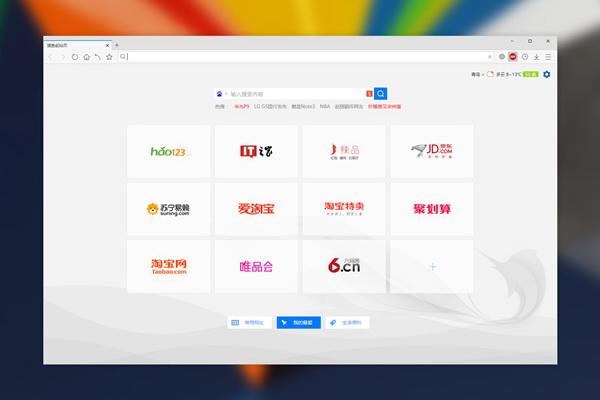Click the address bar magnifier icon
The height and width of the screenshot is (400, 600).
(122, 57)
